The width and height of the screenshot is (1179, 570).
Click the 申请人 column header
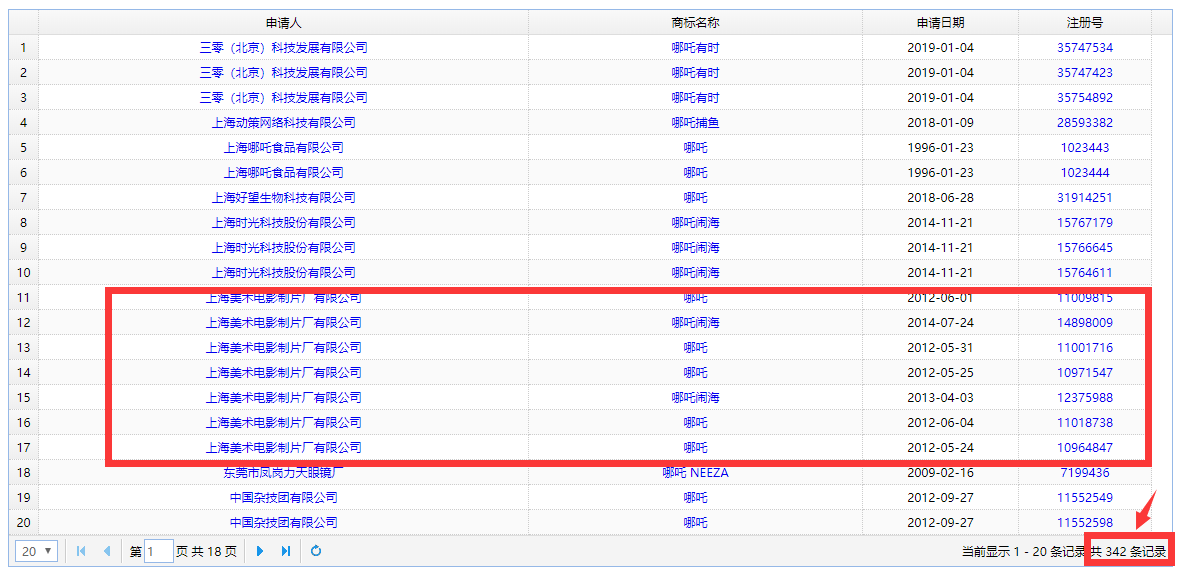pyautogui.click(x=283, y=22)
